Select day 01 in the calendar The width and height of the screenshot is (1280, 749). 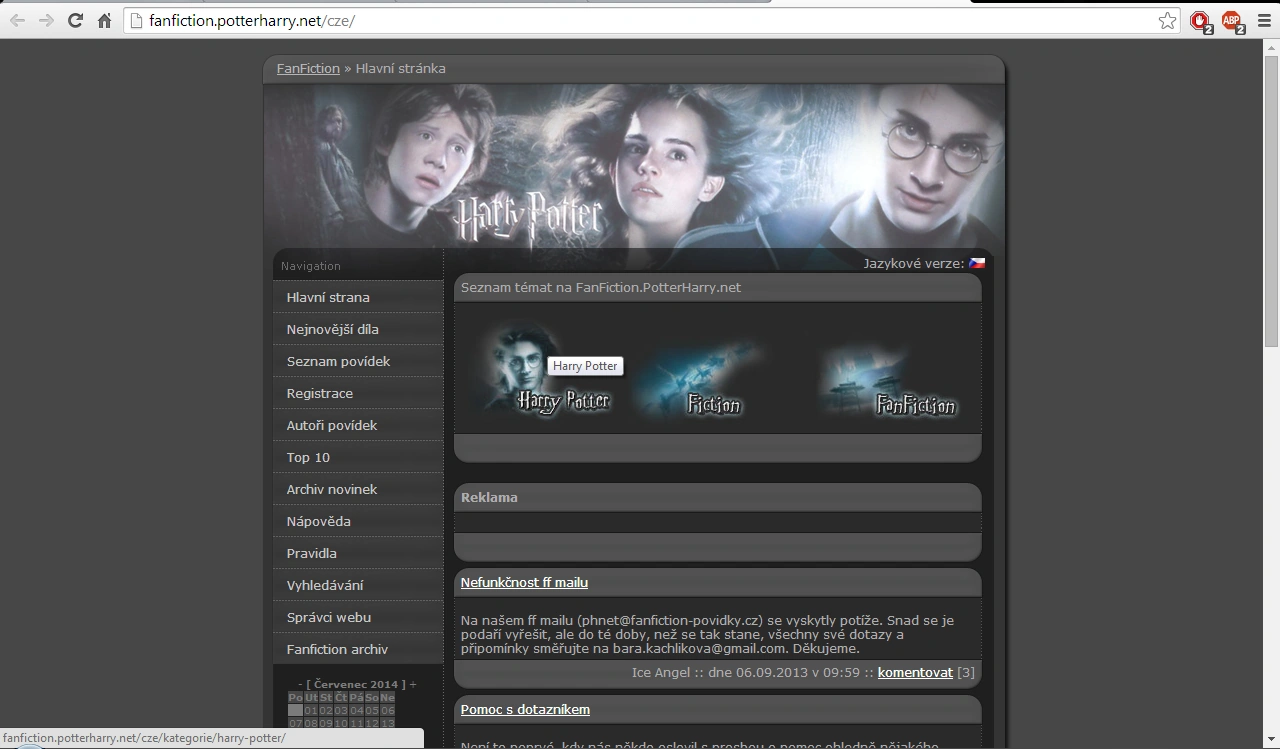[x=310, y=710]
